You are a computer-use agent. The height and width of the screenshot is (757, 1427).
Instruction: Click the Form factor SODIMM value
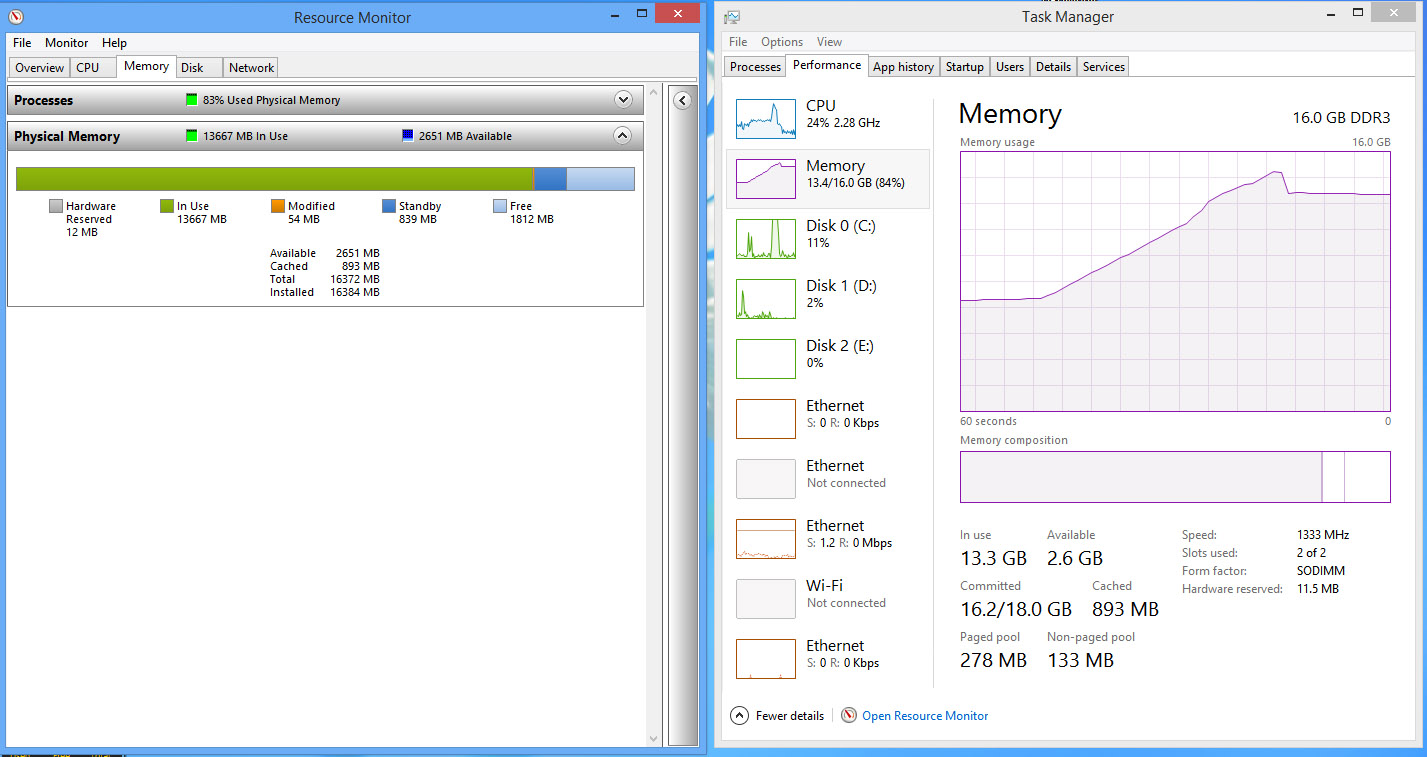pyautogui.click(x=1321, y=571)
